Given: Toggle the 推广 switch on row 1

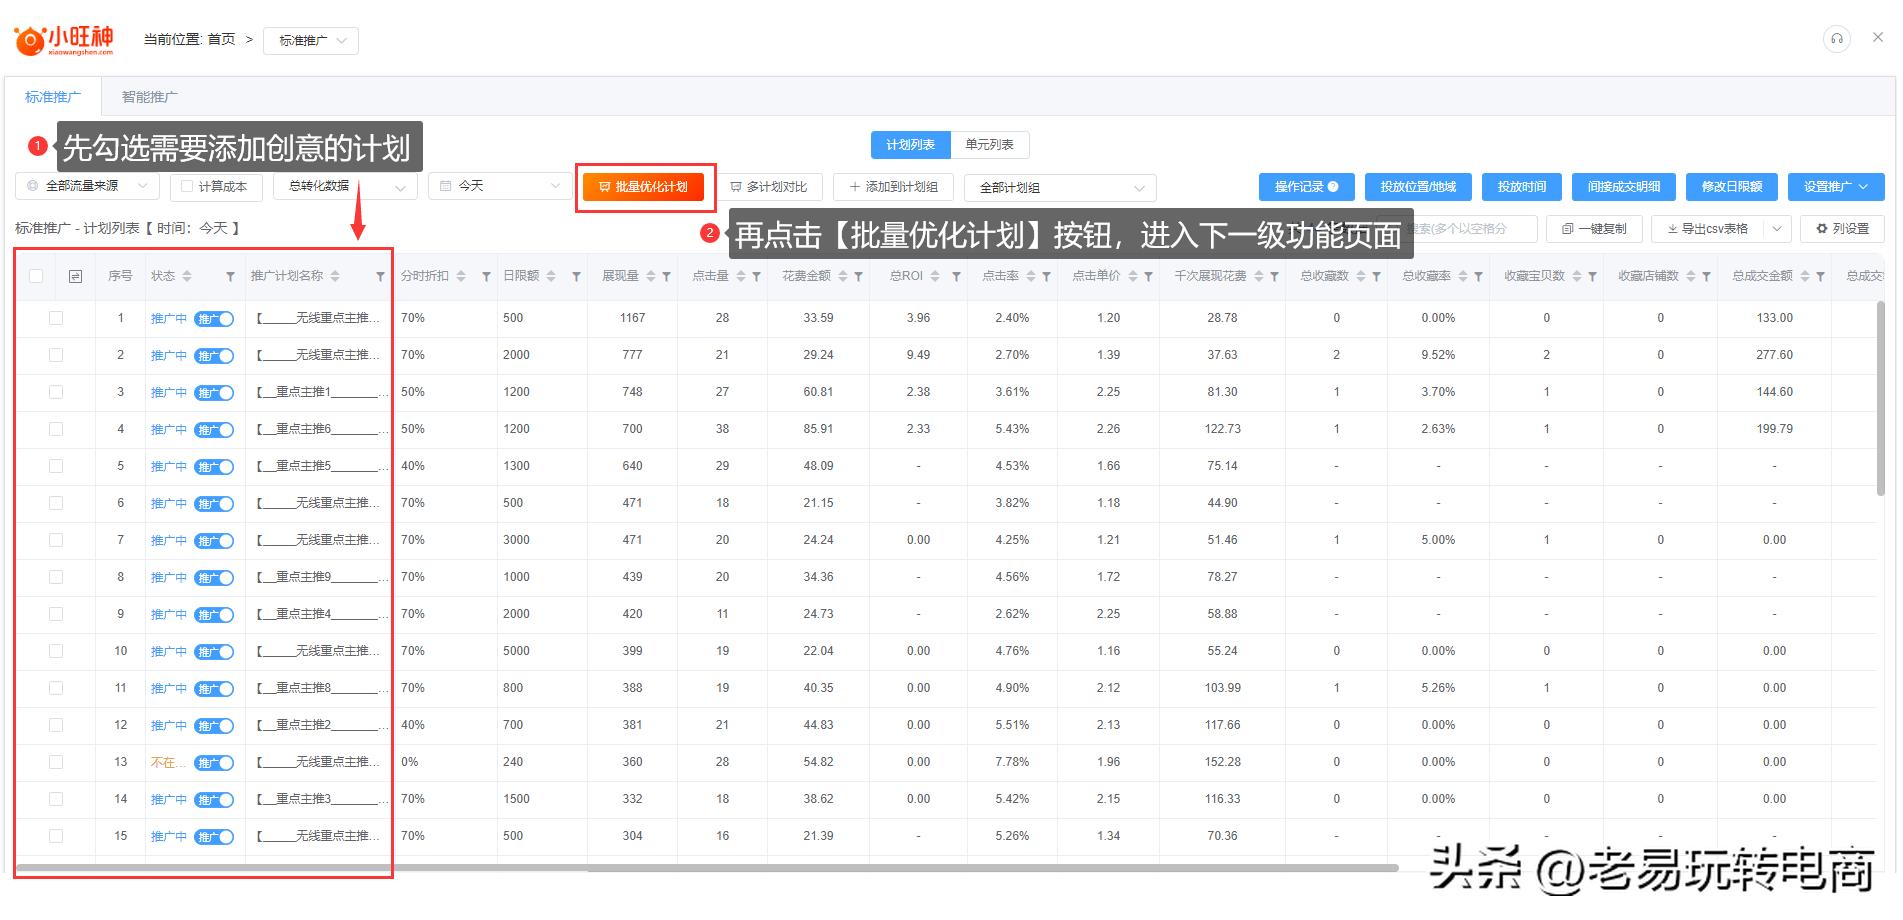Looking at the screenshot, I should coord(214,318).
